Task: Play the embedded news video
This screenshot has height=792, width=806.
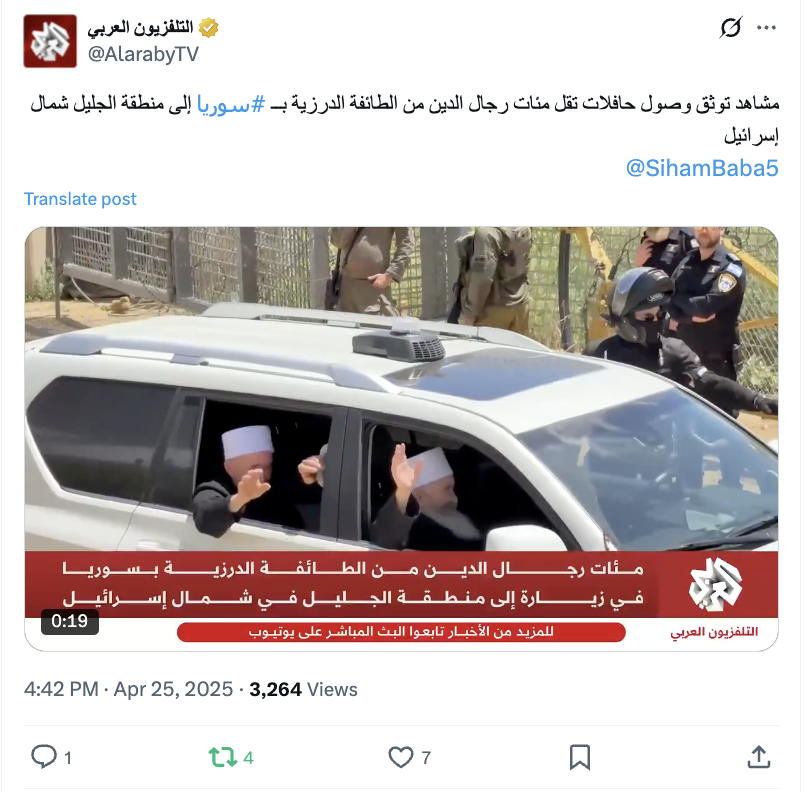Action: (401, 438)
